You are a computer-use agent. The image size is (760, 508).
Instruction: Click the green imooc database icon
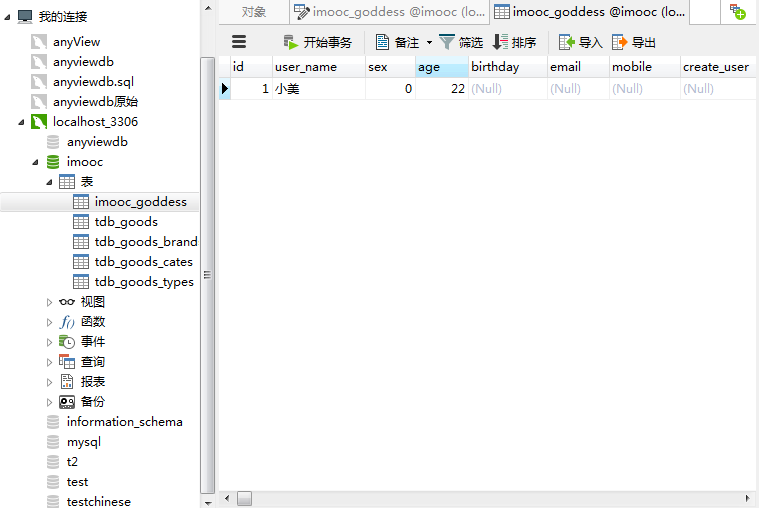pyautogui.click(x=53, y=162)
